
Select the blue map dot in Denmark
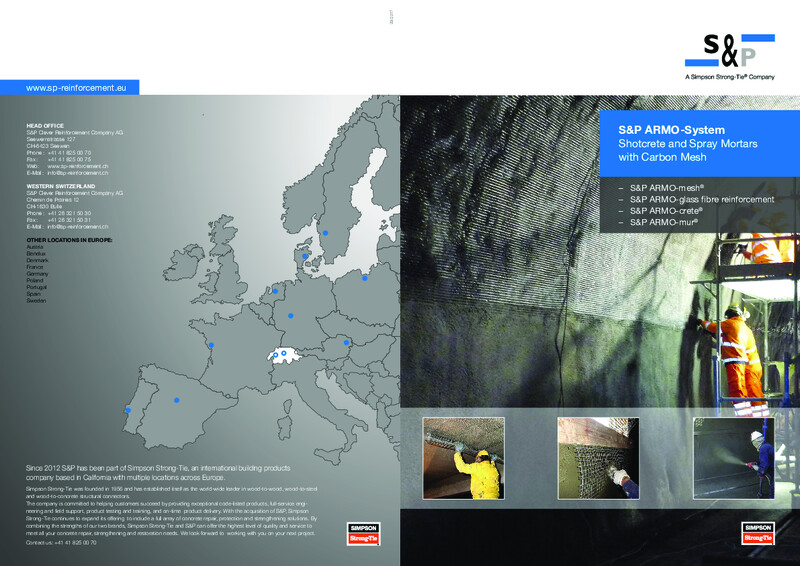tap(305, 256)
